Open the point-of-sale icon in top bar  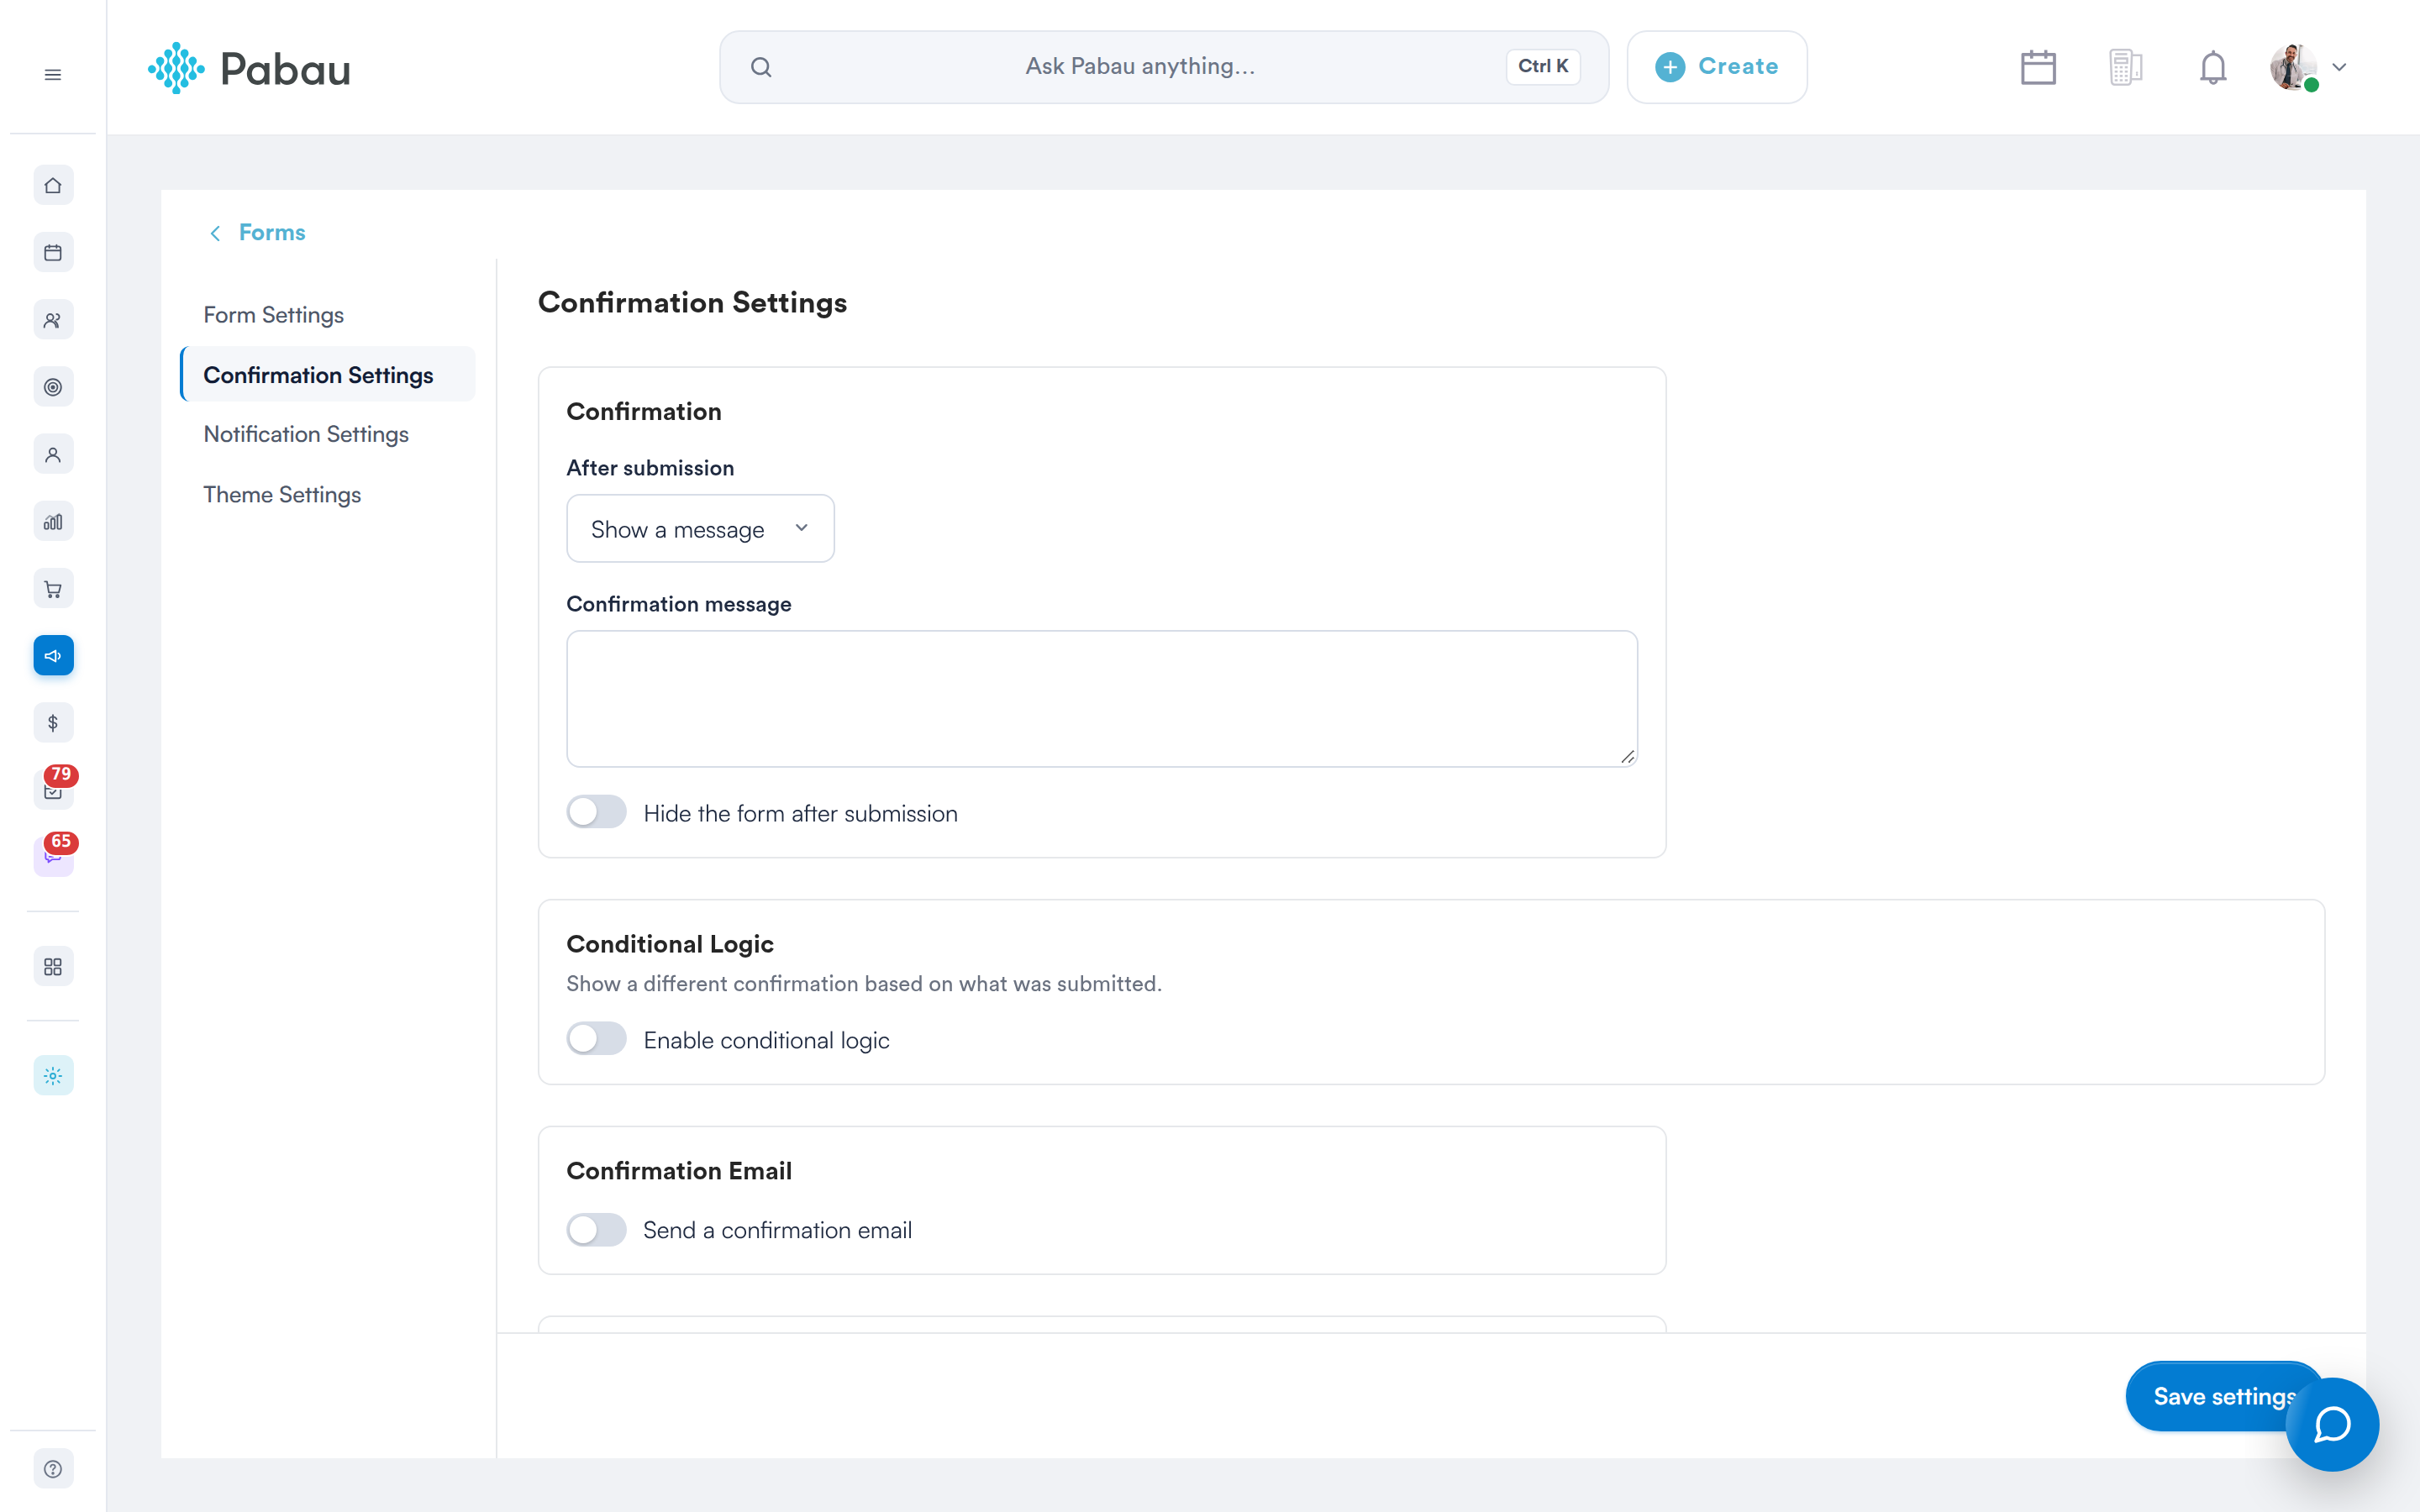(2125, 67)
